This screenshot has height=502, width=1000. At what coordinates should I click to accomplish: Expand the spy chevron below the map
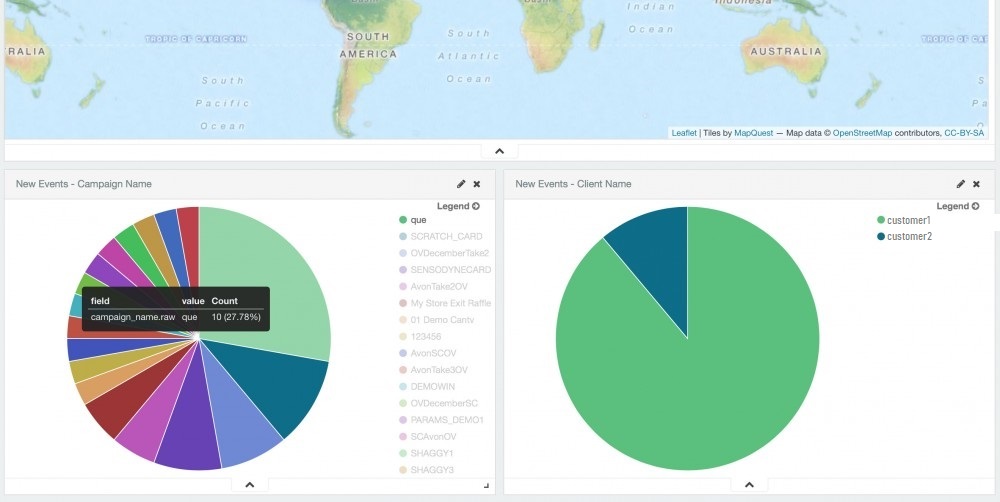(x=500, y=151)
